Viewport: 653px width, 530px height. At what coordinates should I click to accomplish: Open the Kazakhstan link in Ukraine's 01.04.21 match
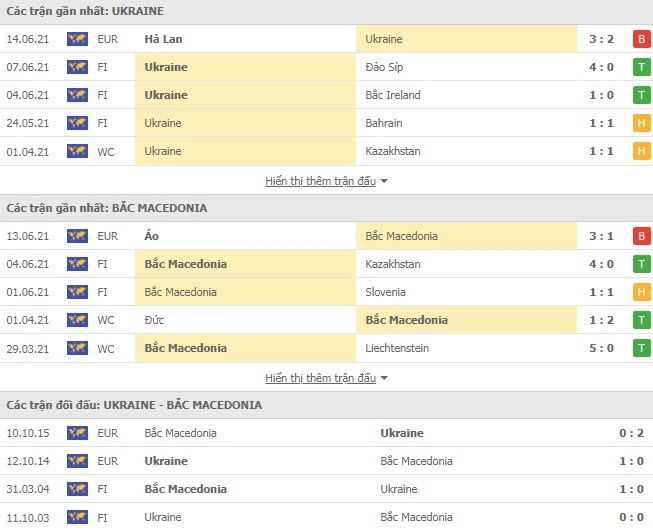coord(393,151)
